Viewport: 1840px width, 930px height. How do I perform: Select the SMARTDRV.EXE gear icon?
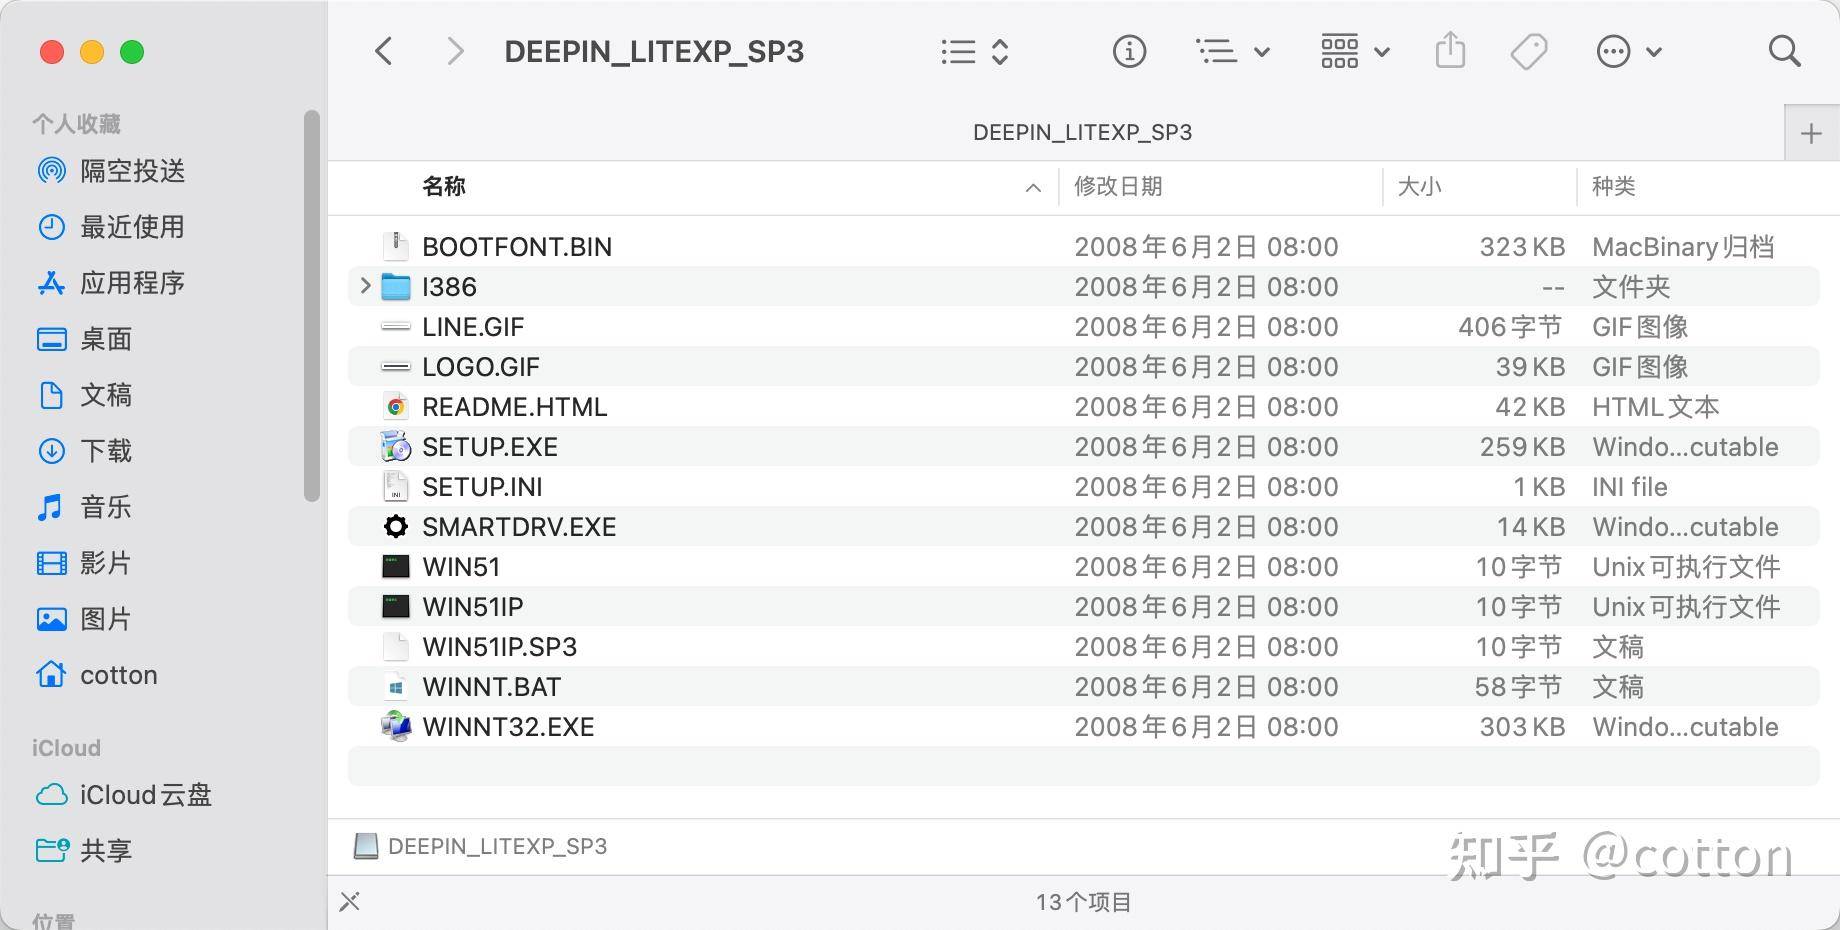[x=396, y=526]
